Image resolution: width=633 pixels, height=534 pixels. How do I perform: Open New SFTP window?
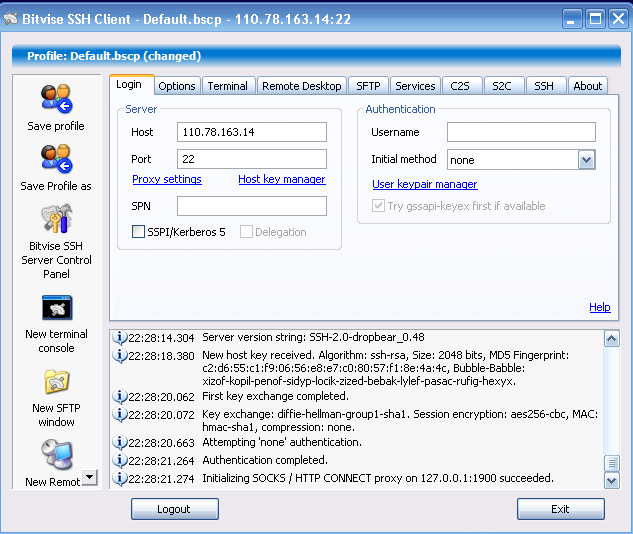pos(57,381)
